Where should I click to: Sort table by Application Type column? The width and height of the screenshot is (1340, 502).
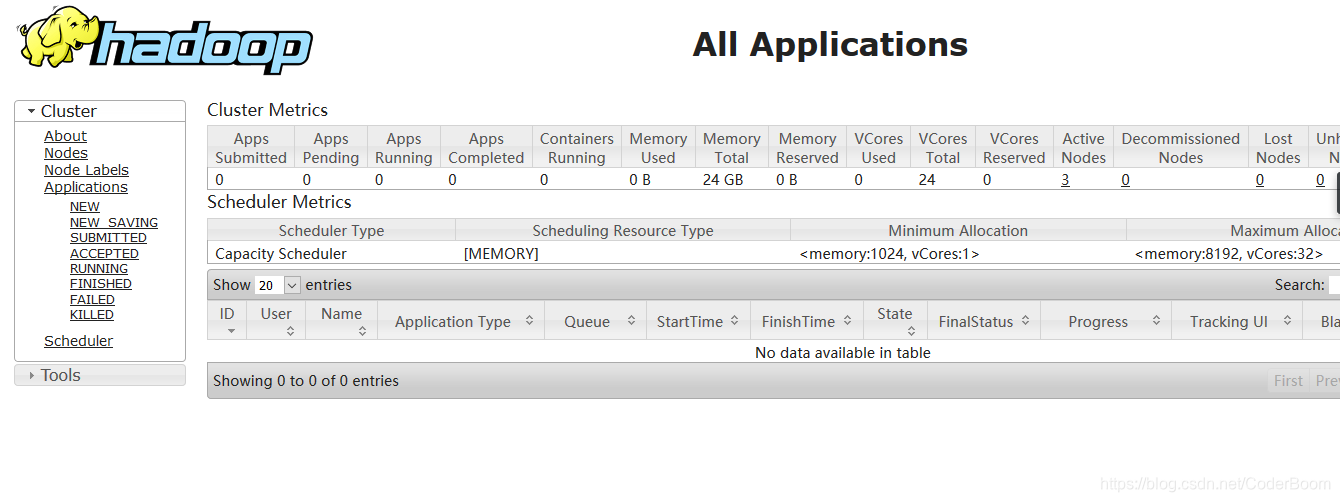coord(461,321)
